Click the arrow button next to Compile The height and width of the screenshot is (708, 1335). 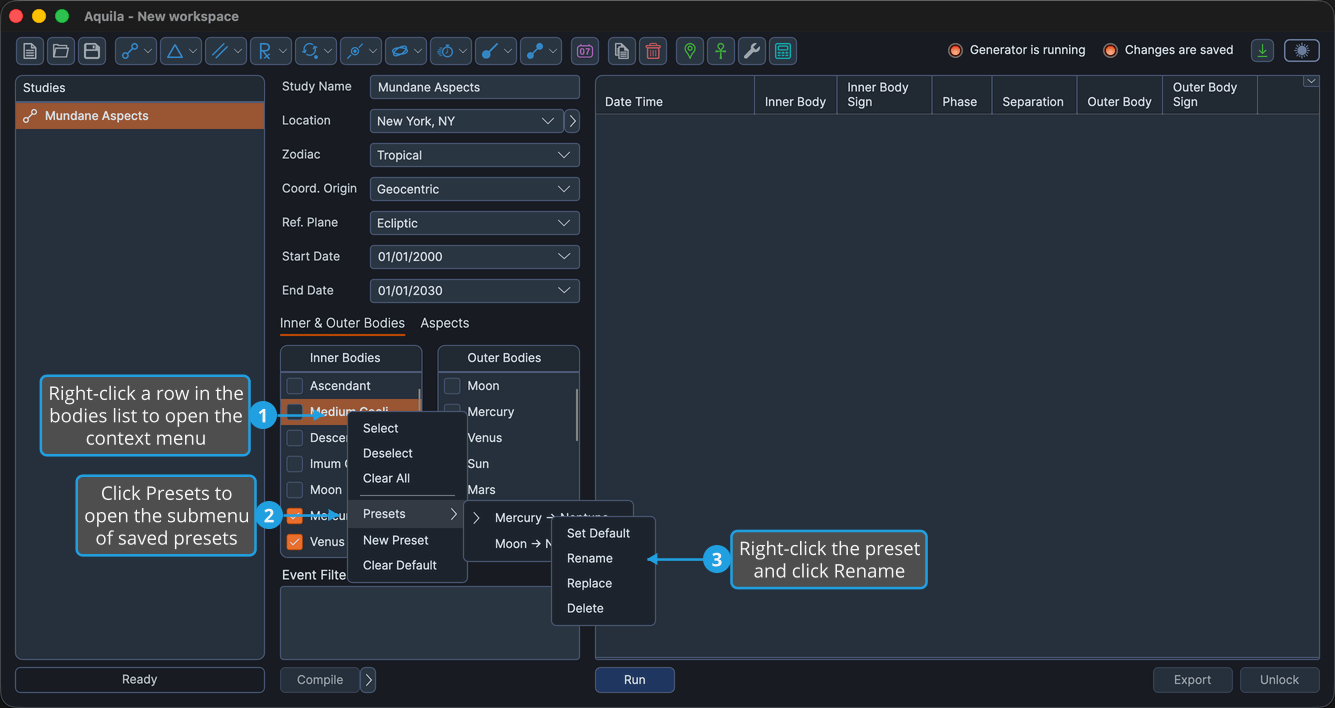click(x=368, y=680)
